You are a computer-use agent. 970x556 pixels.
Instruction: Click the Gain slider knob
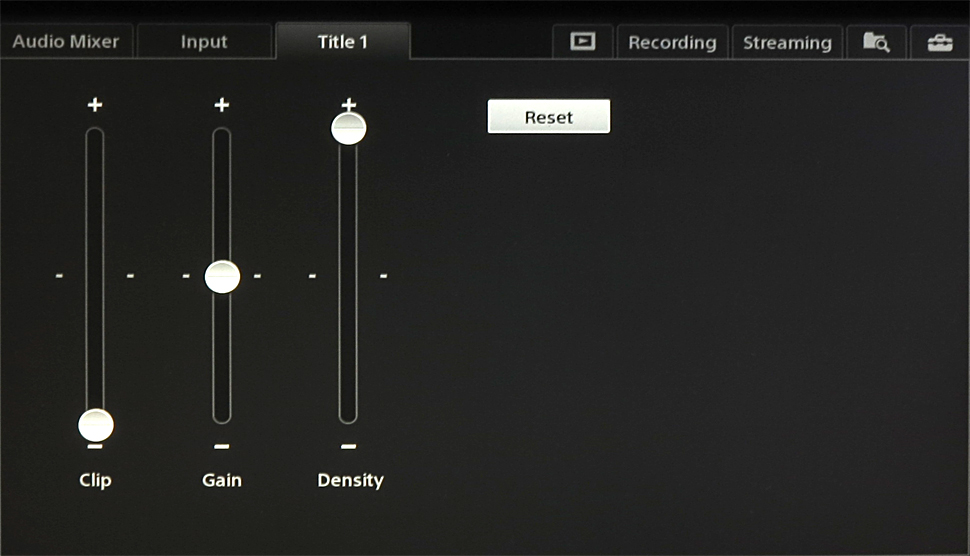pyautogui.click(x=222, y=277)
